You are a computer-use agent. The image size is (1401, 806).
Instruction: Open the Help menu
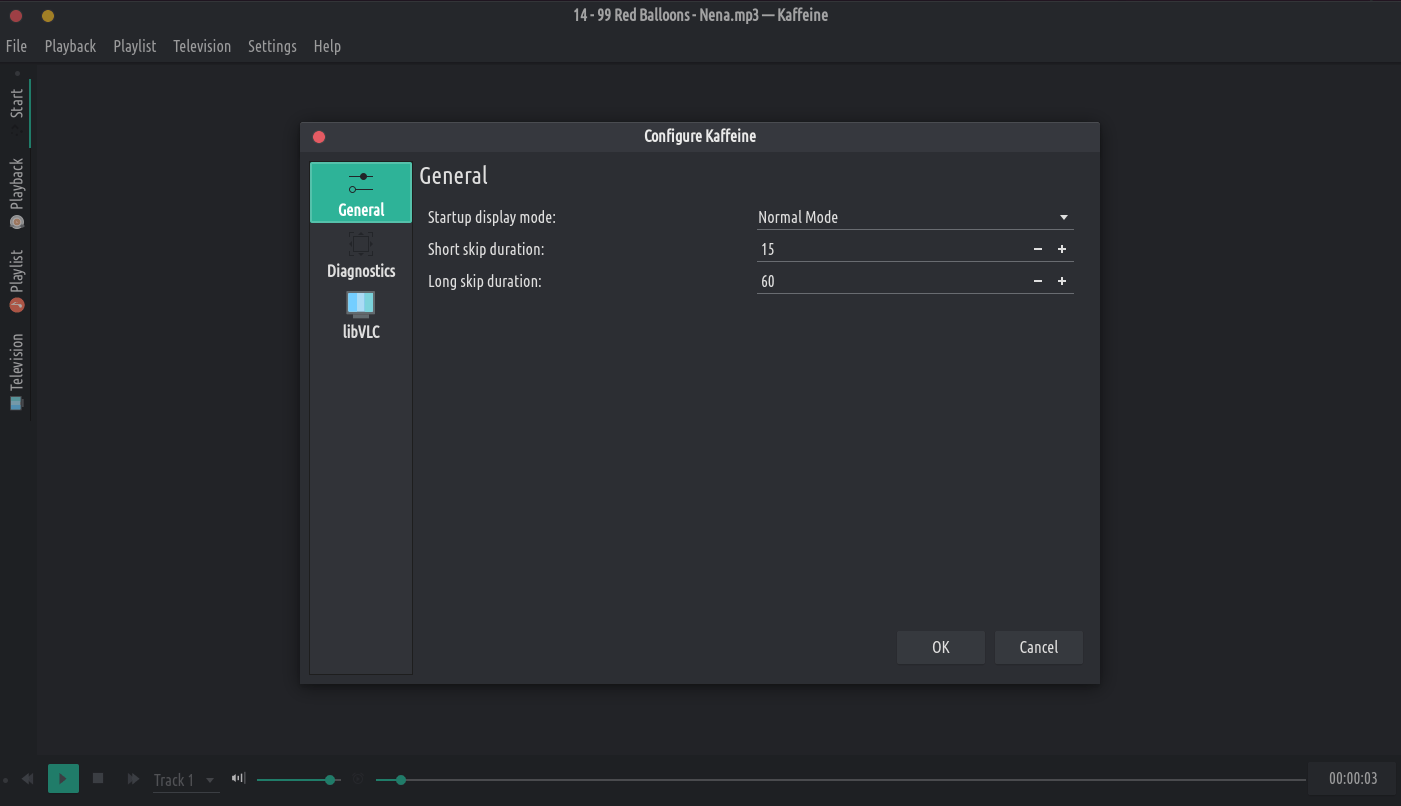(327, 46)
